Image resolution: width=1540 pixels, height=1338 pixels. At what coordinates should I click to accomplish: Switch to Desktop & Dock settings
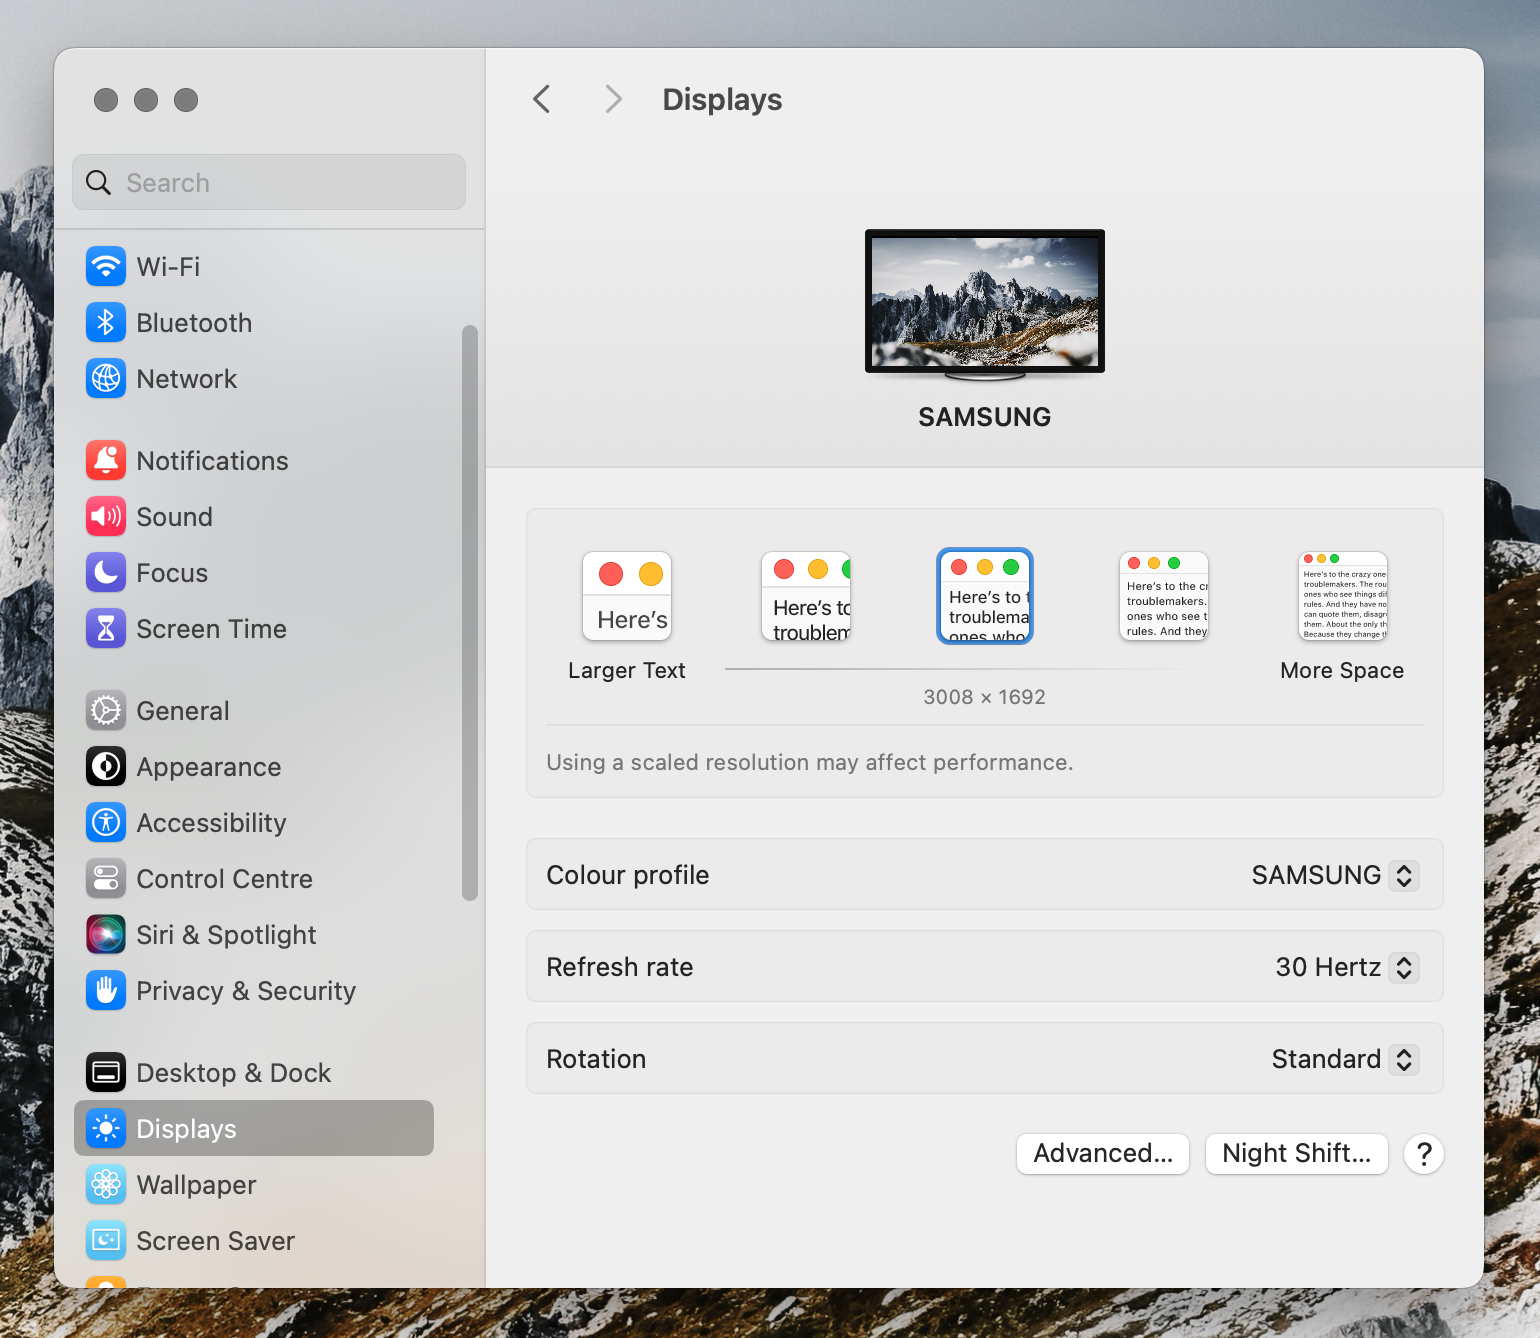pos(233,1073)
